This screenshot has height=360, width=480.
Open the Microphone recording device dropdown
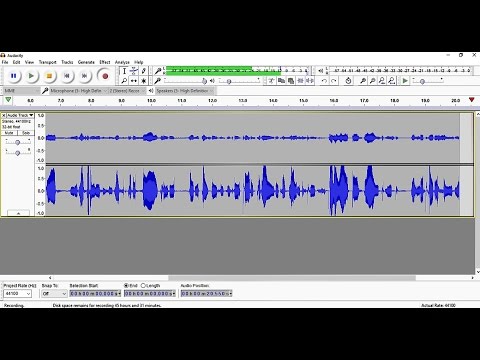79,91
